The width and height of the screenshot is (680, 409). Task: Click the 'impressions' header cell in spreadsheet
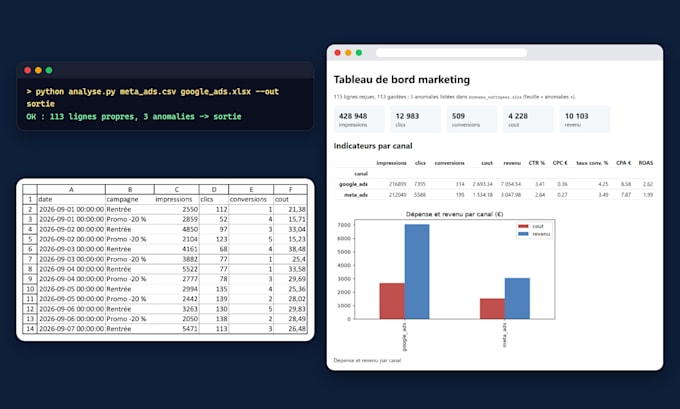tap(177, 199)
